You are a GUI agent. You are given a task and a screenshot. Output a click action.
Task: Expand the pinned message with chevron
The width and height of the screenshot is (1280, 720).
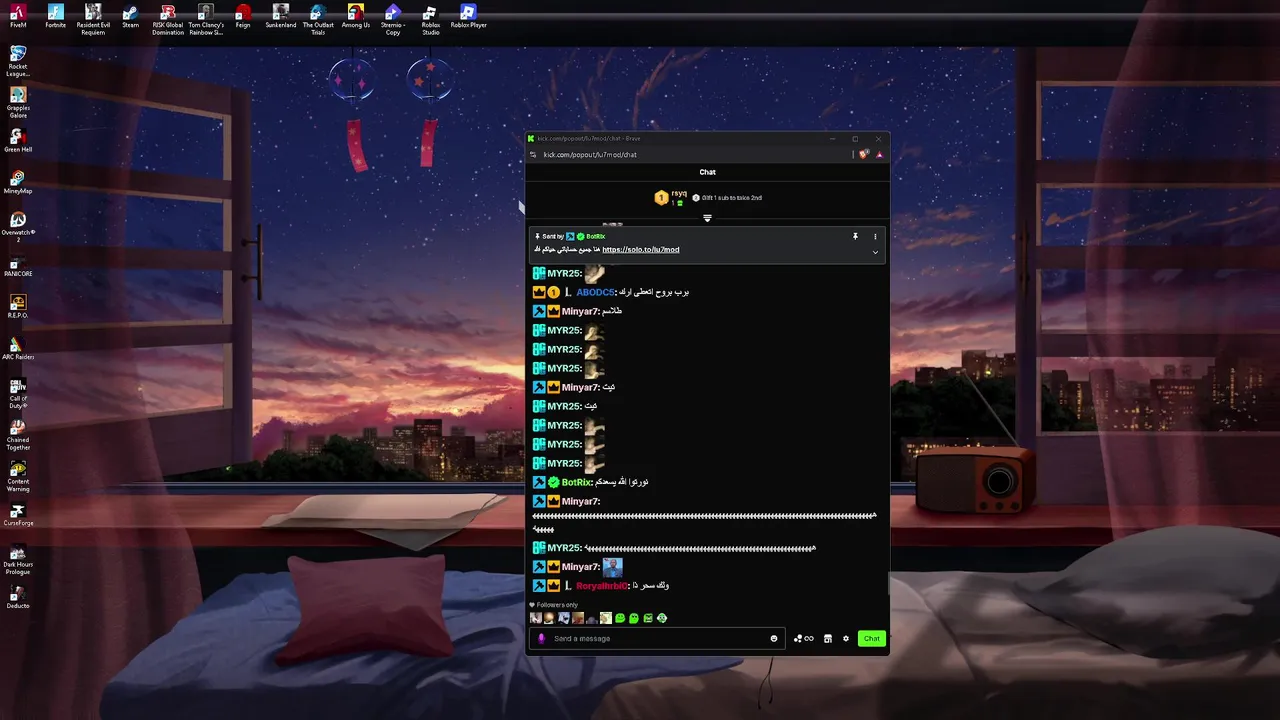(x=875, y=252)
